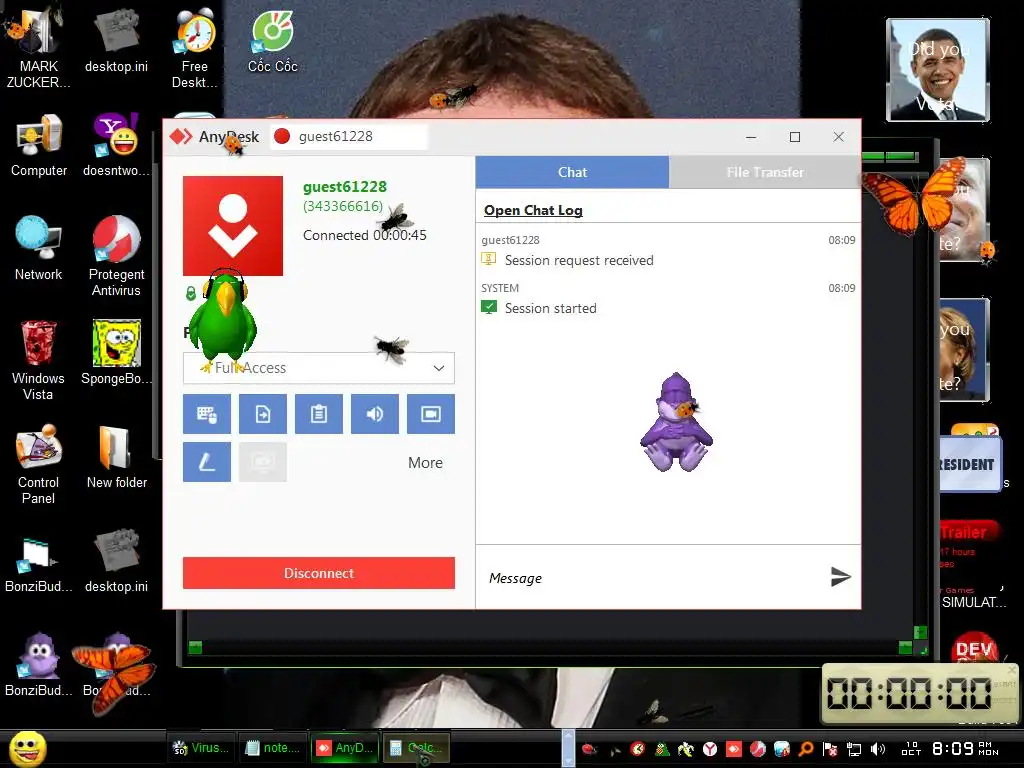
Task: Click the More permissions link
Action: pos(425,463)
